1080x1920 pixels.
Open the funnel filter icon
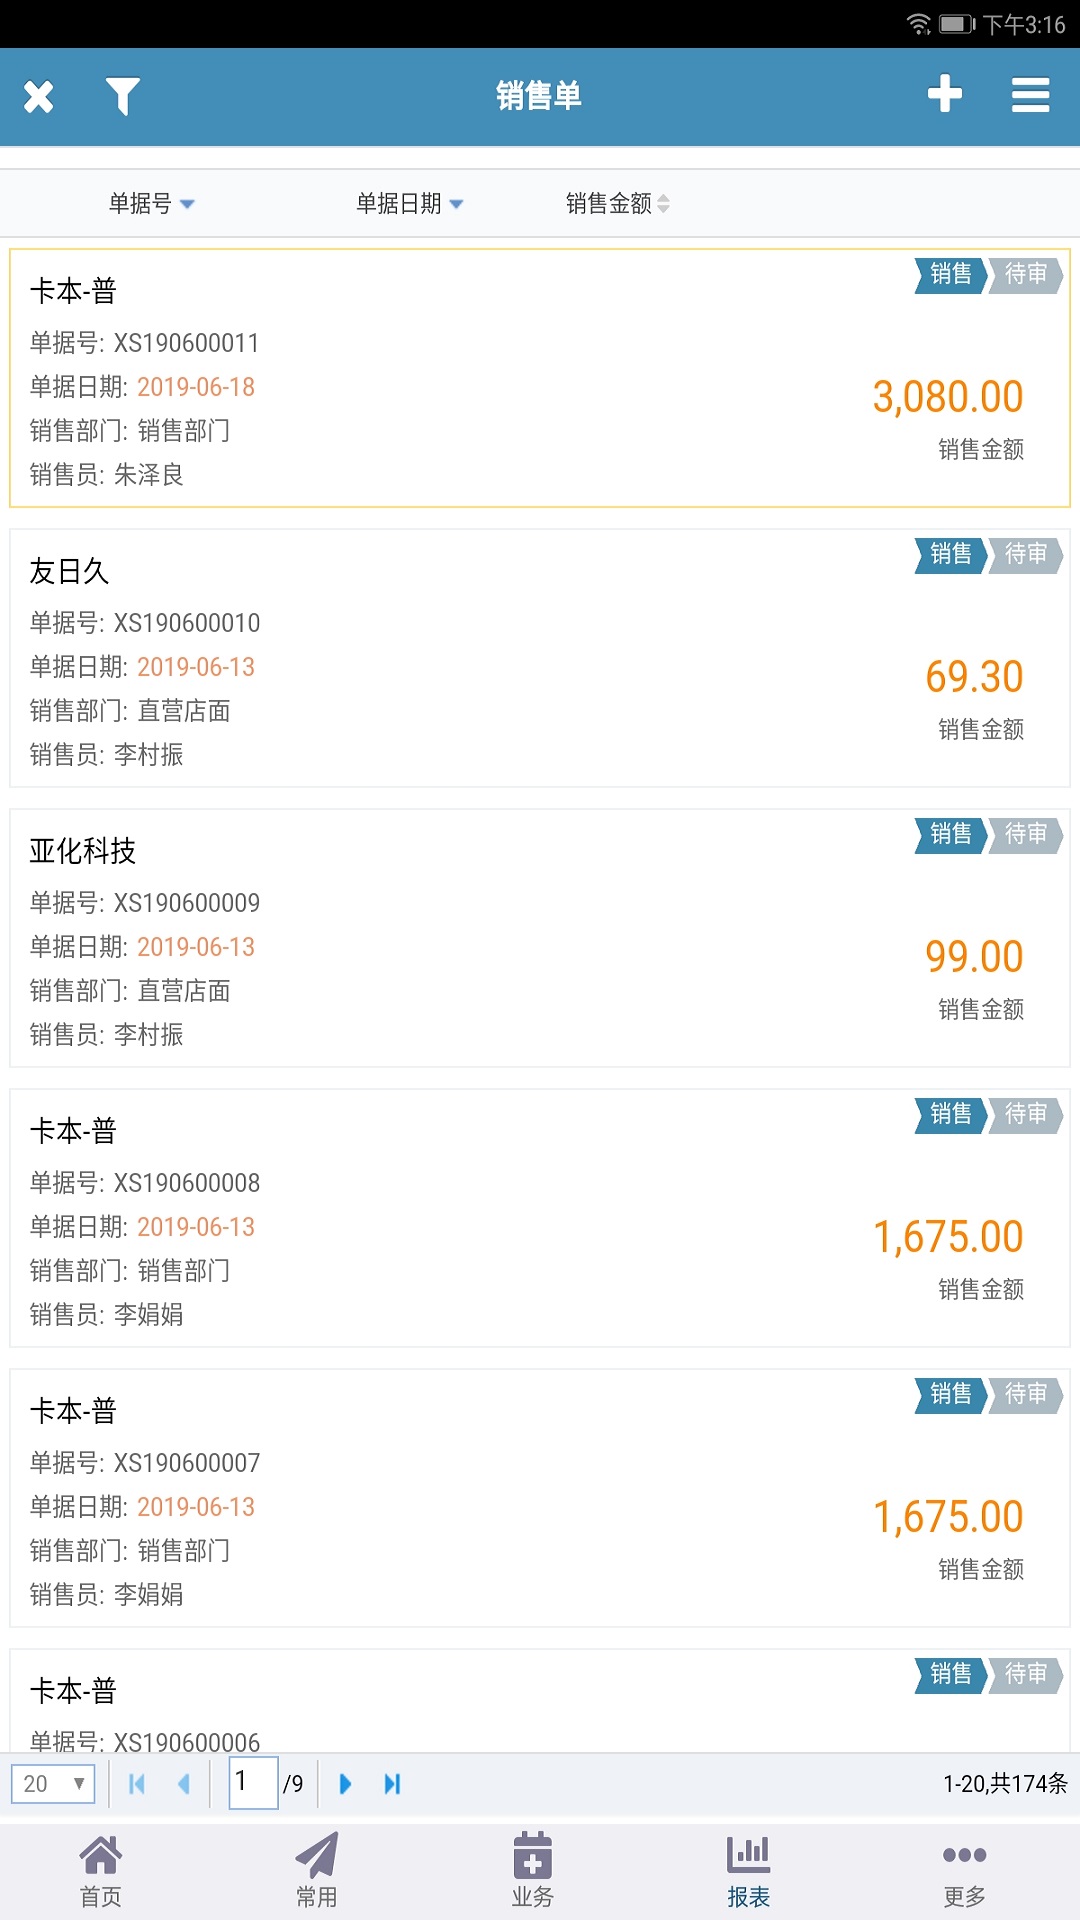122,97
